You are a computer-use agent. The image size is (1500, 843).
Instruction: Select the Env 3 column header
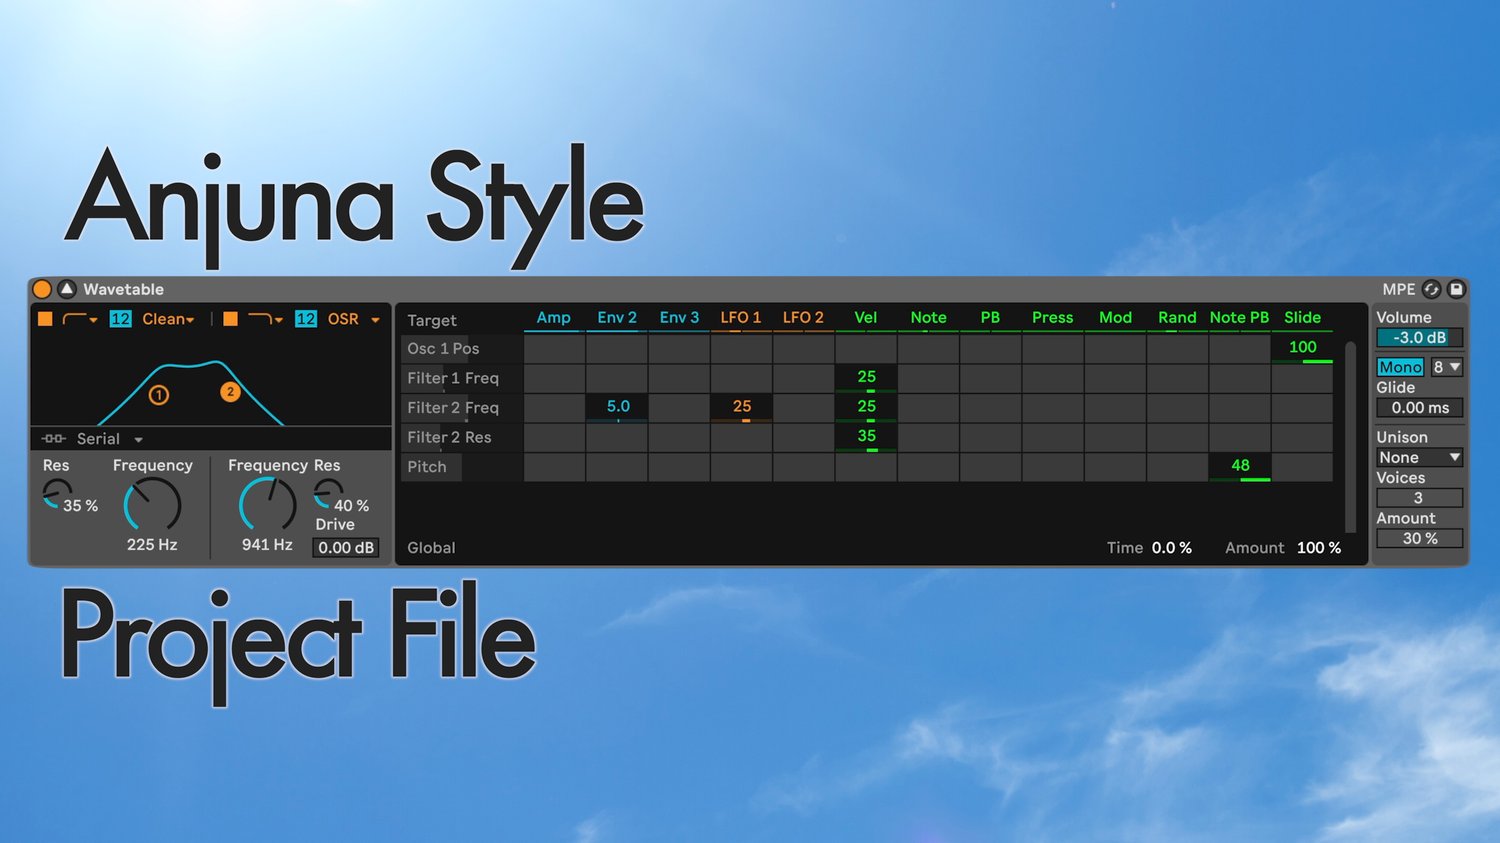(679, 318)
